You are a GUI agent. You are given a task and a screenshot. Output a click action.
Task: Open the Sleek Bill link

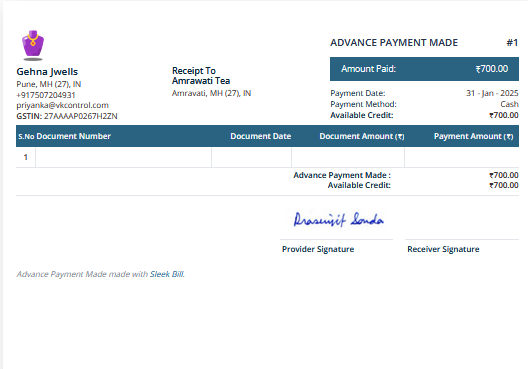(x=167, y=274)
